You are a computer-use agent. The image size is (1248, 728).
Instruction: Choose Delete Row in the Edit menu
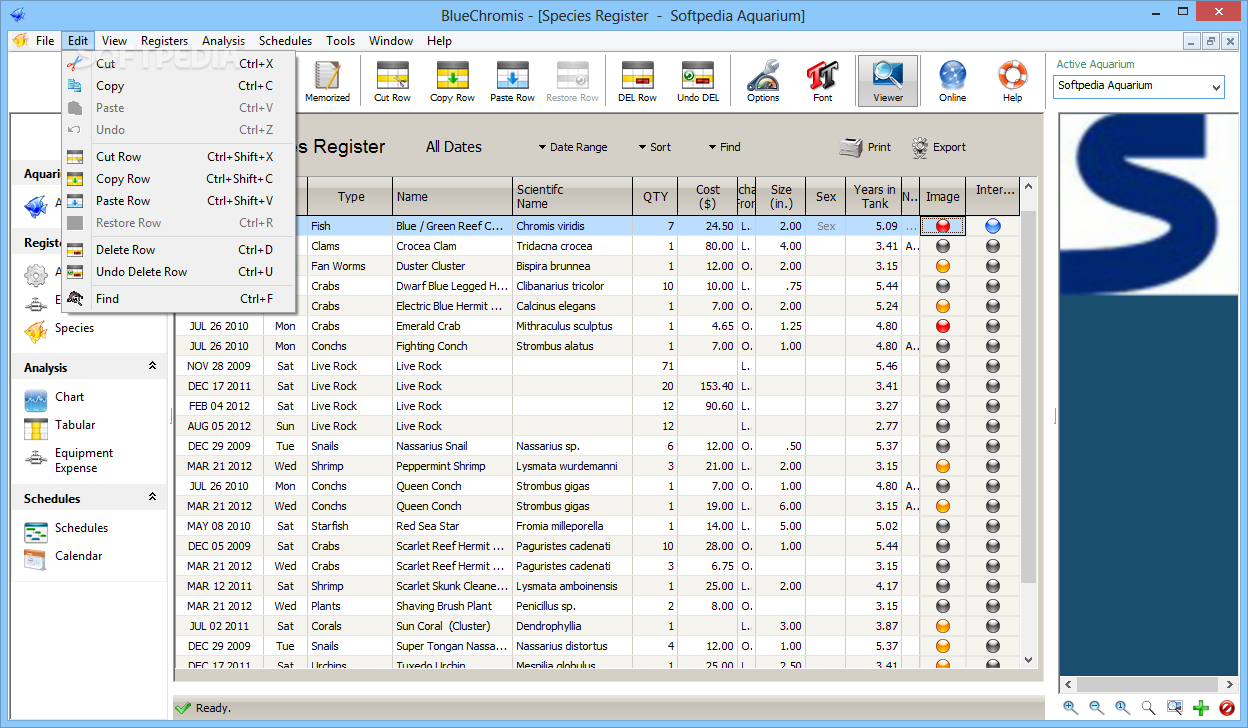click(x=178, y=250)
